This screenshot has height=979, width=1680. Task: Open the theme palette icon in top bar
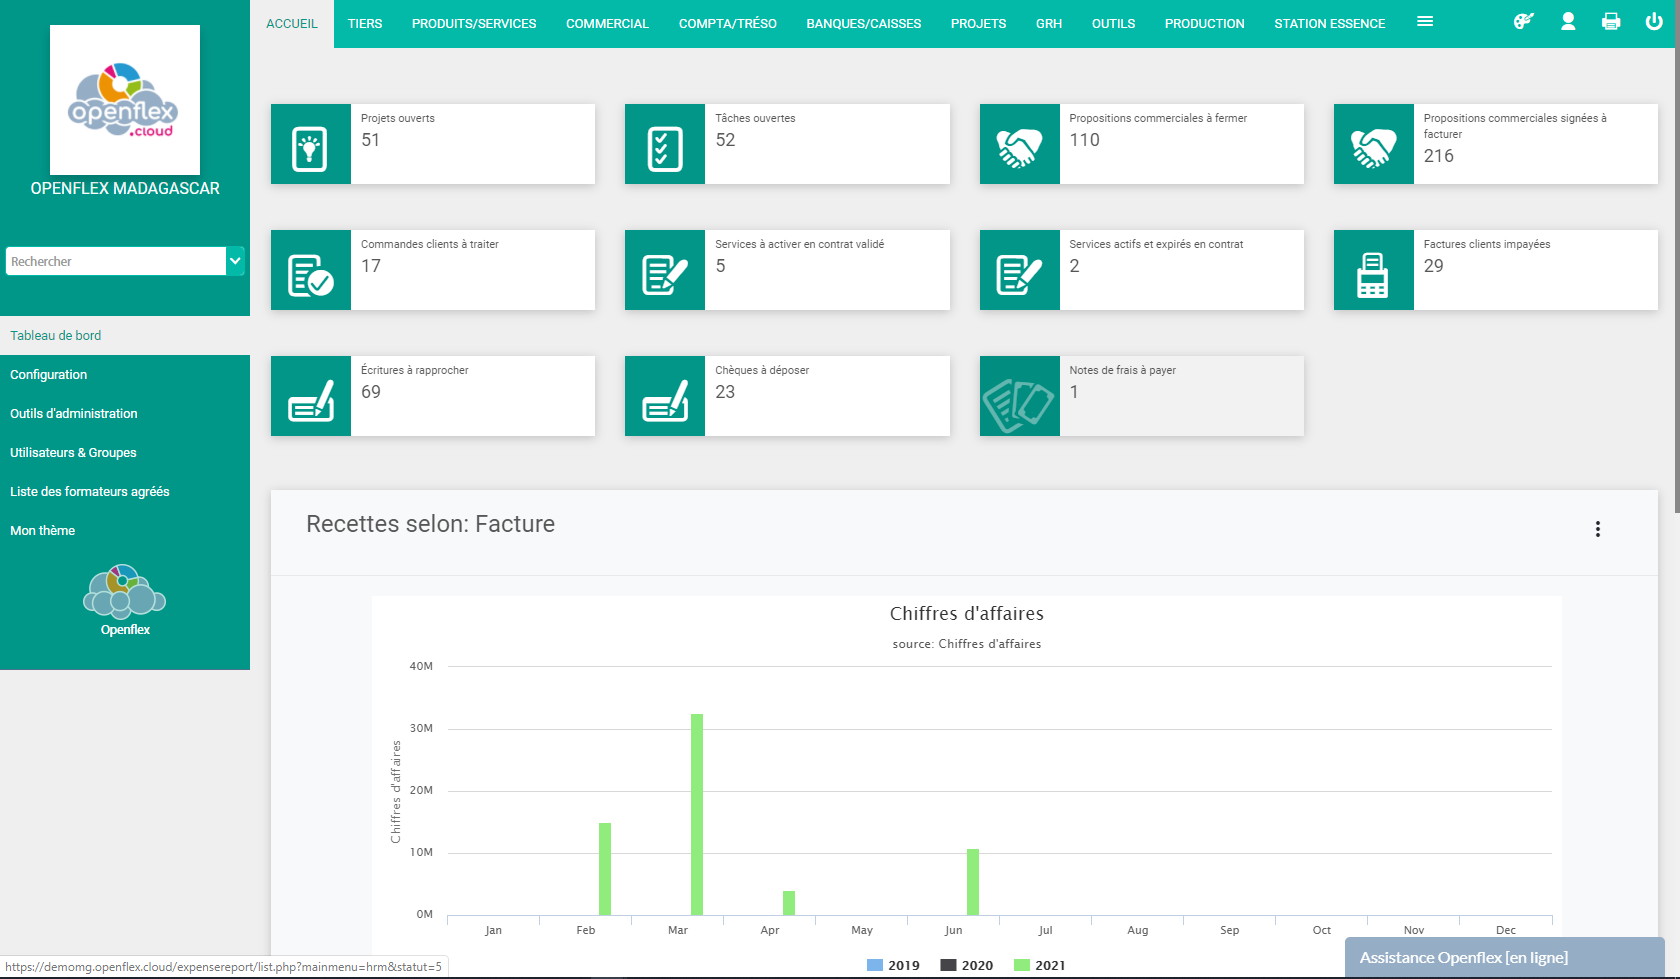tap(1523, 21)
